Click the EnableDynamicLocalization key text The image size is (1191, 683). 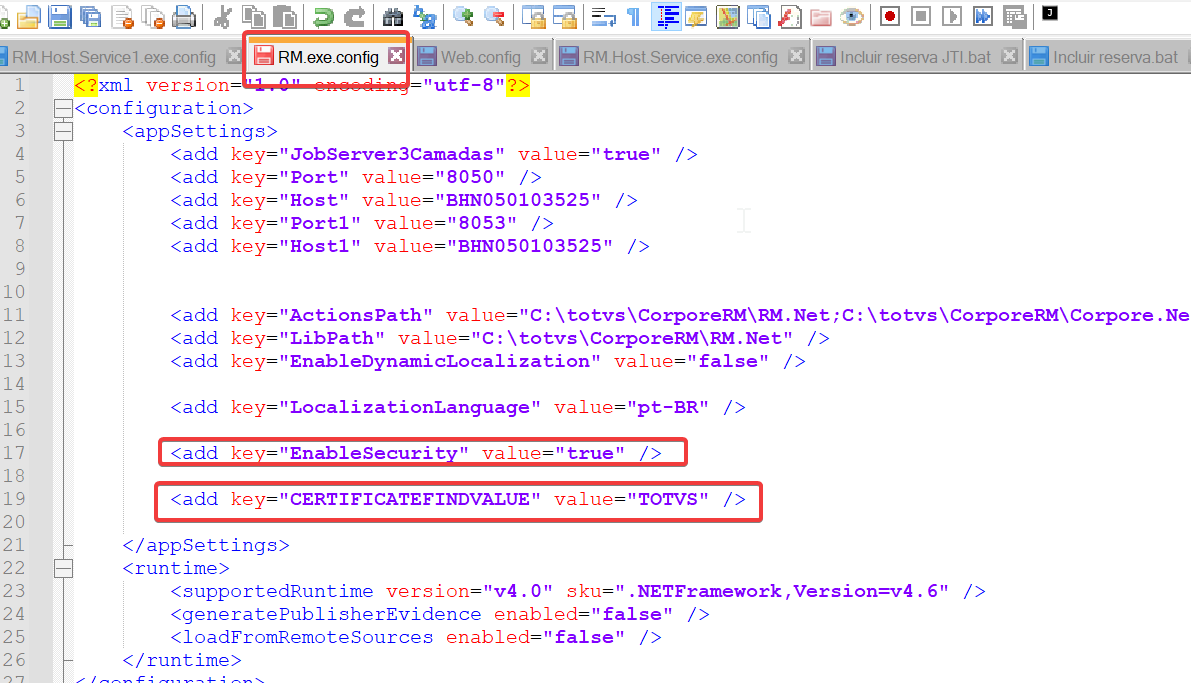pos(440,361)
